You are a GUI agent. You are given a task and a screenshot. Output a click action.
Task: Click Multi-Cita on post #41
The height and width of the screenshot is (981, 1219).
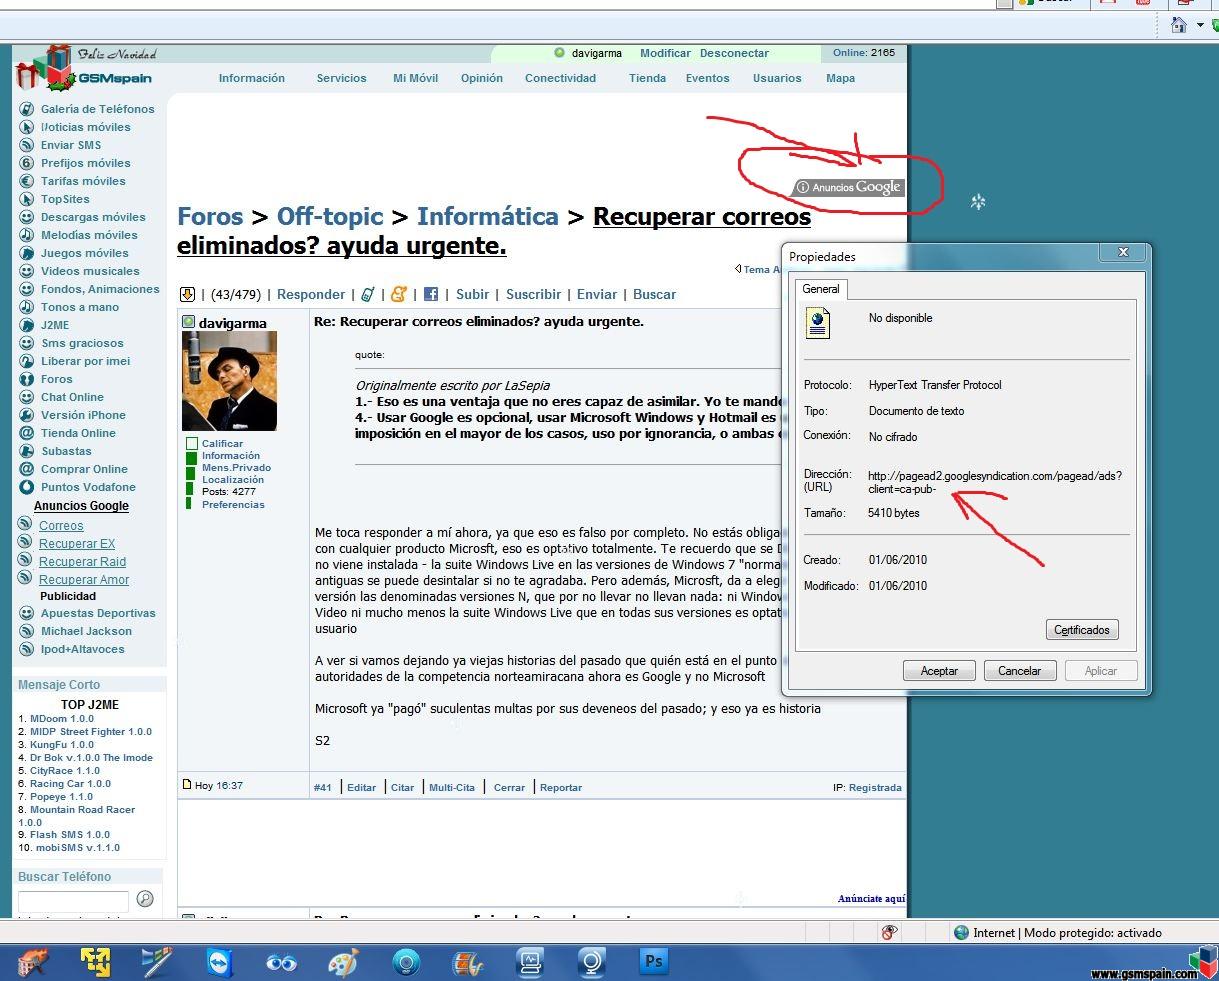452,787
